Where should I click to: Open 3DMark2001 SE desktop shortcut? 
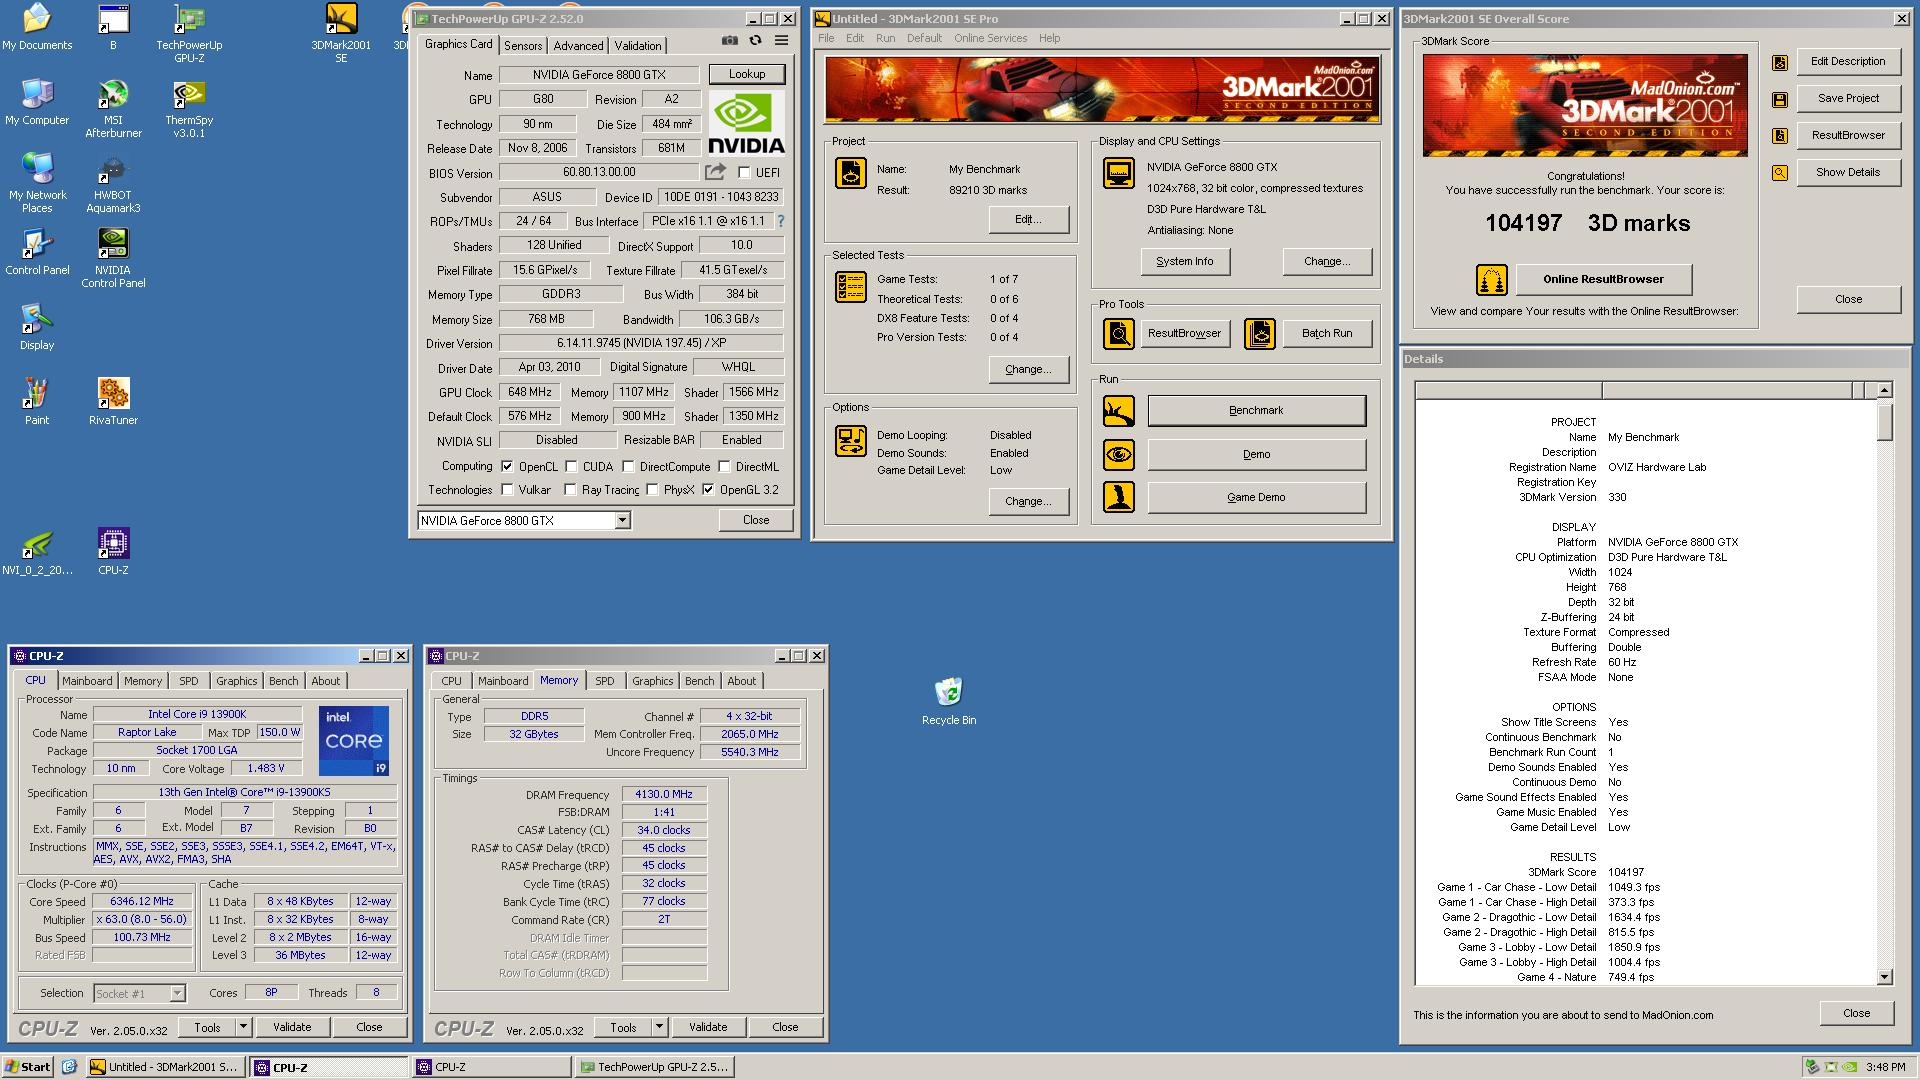click(341, 34)
